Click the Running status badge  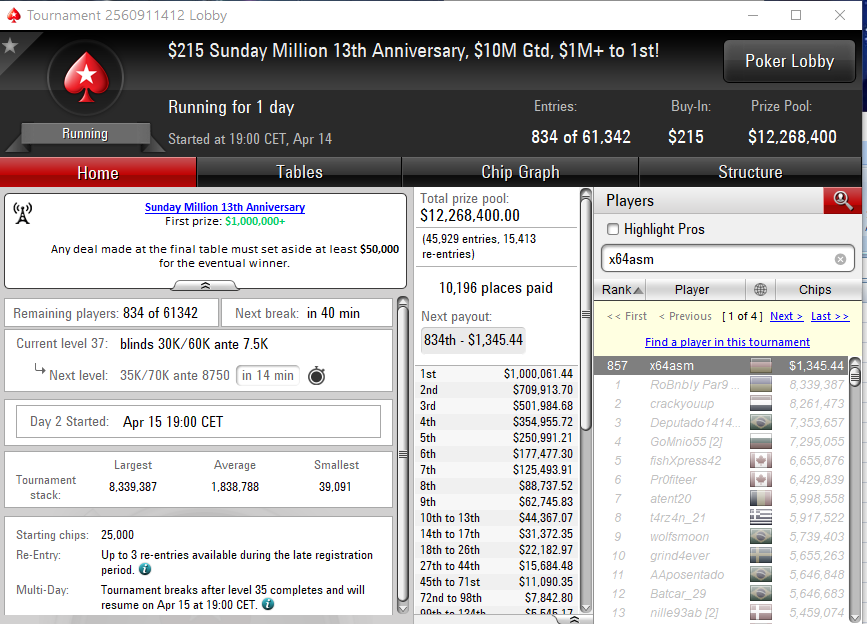coord(85,134)
